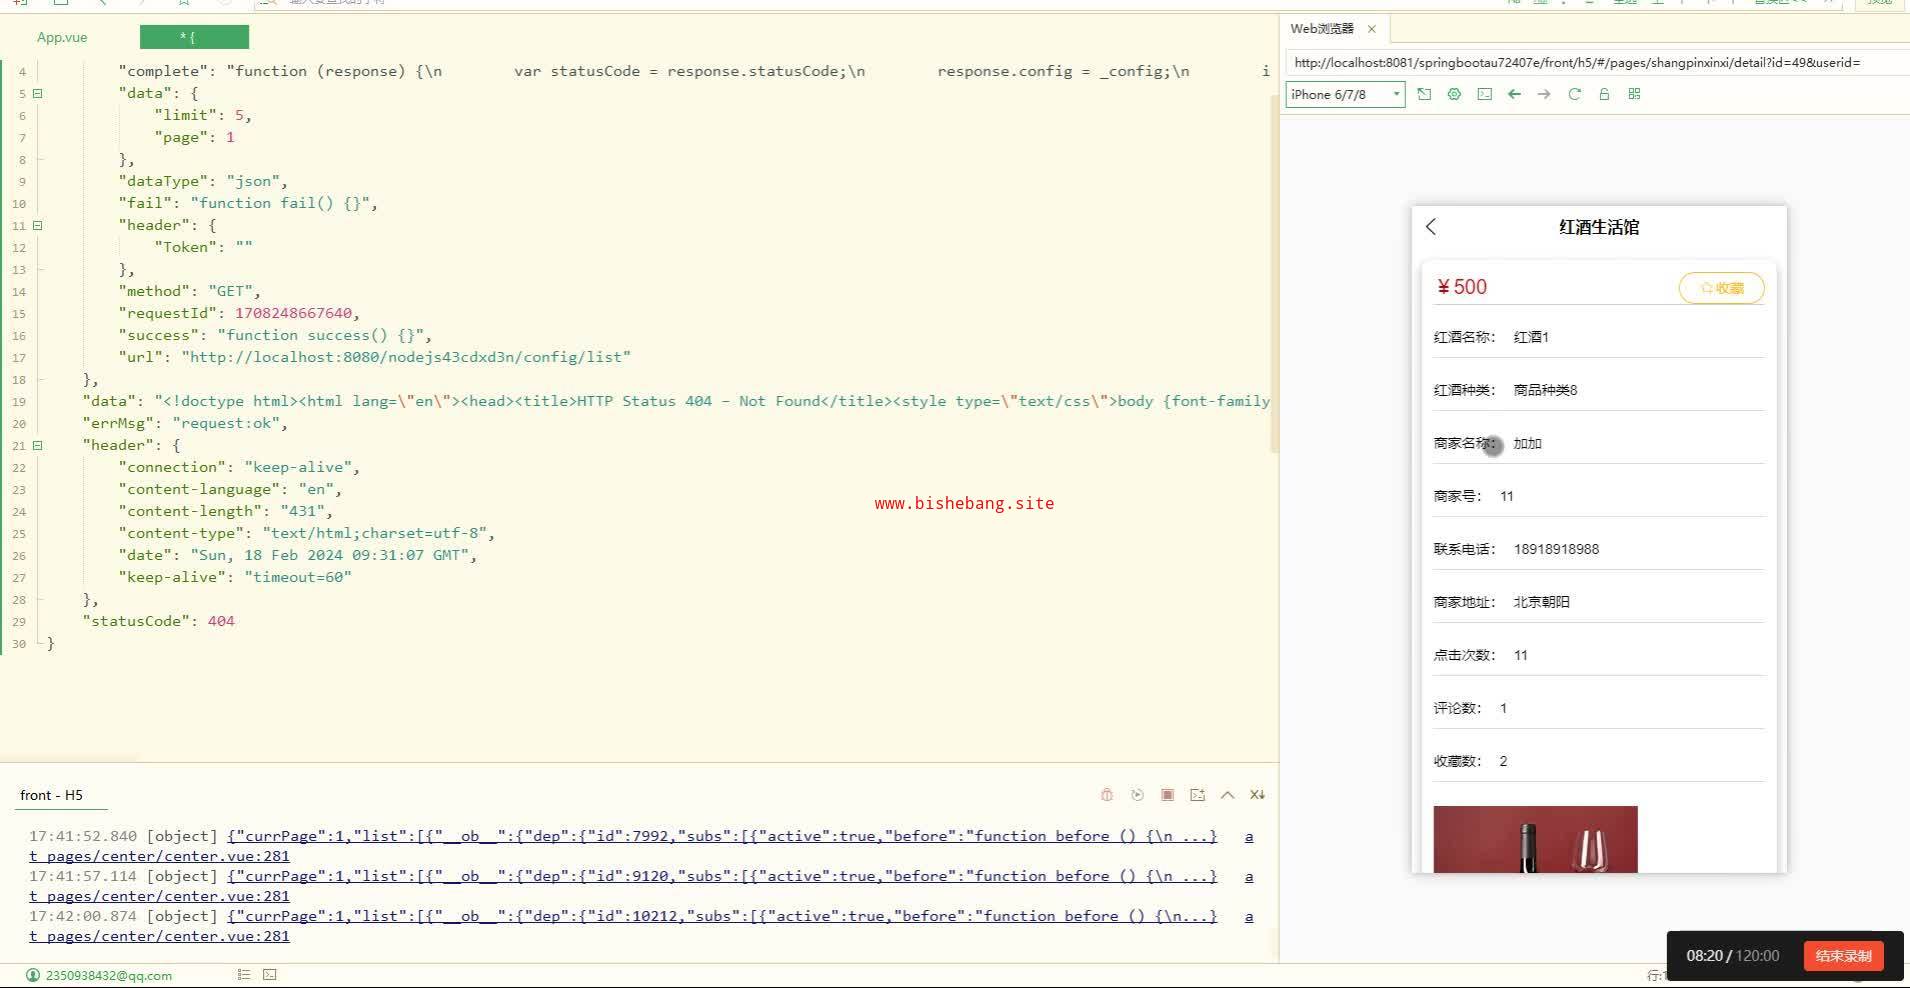1910x988 pixels.
Task: Select the front - H5 console tab
Action: pos(52,795)
